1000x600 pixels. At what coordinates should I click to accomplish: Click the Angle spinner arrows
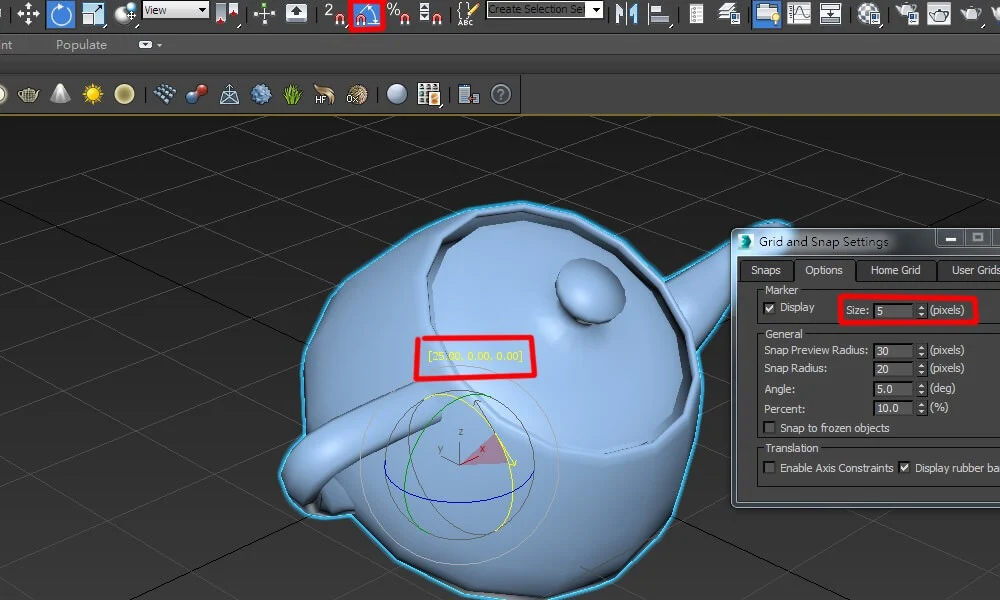pyautogui.click(x=921, y=389)
